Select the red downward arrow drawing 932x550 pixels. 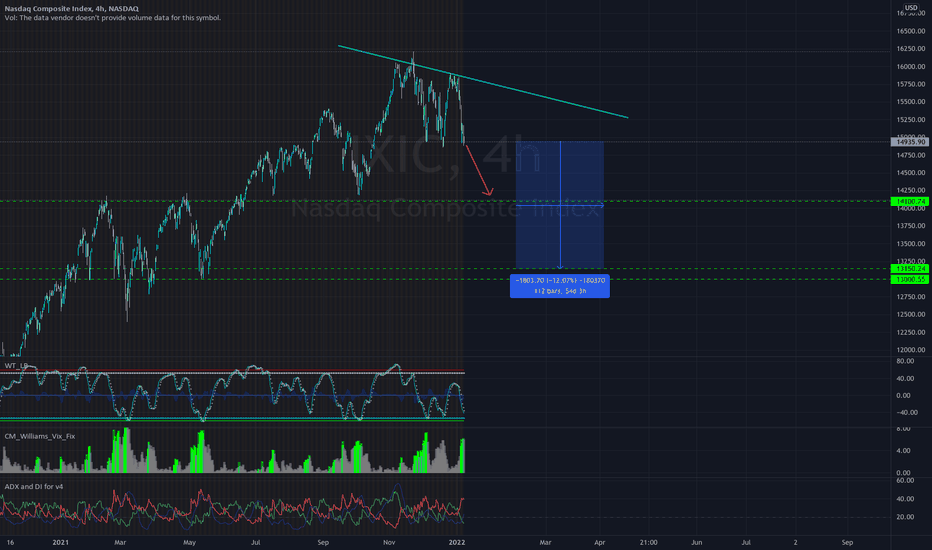pyautogui.click(x=478, y=170)
